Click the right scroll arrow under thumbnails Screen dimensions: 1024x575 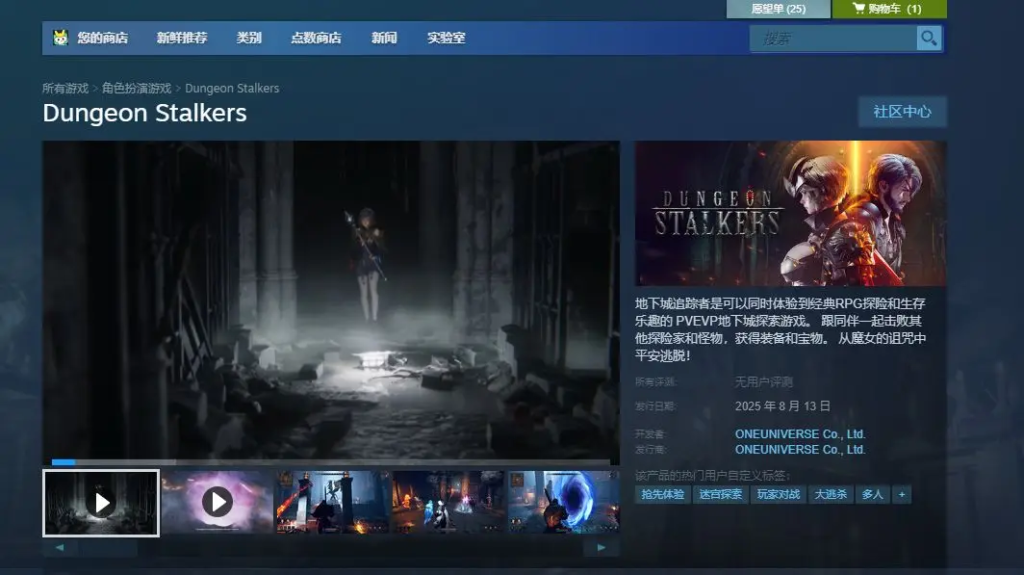(x=601, y=548)
